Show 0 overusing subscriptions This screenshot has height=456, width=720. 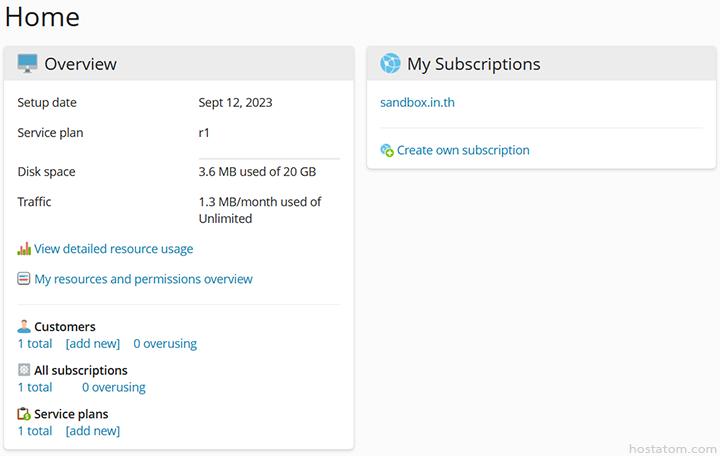113,387
